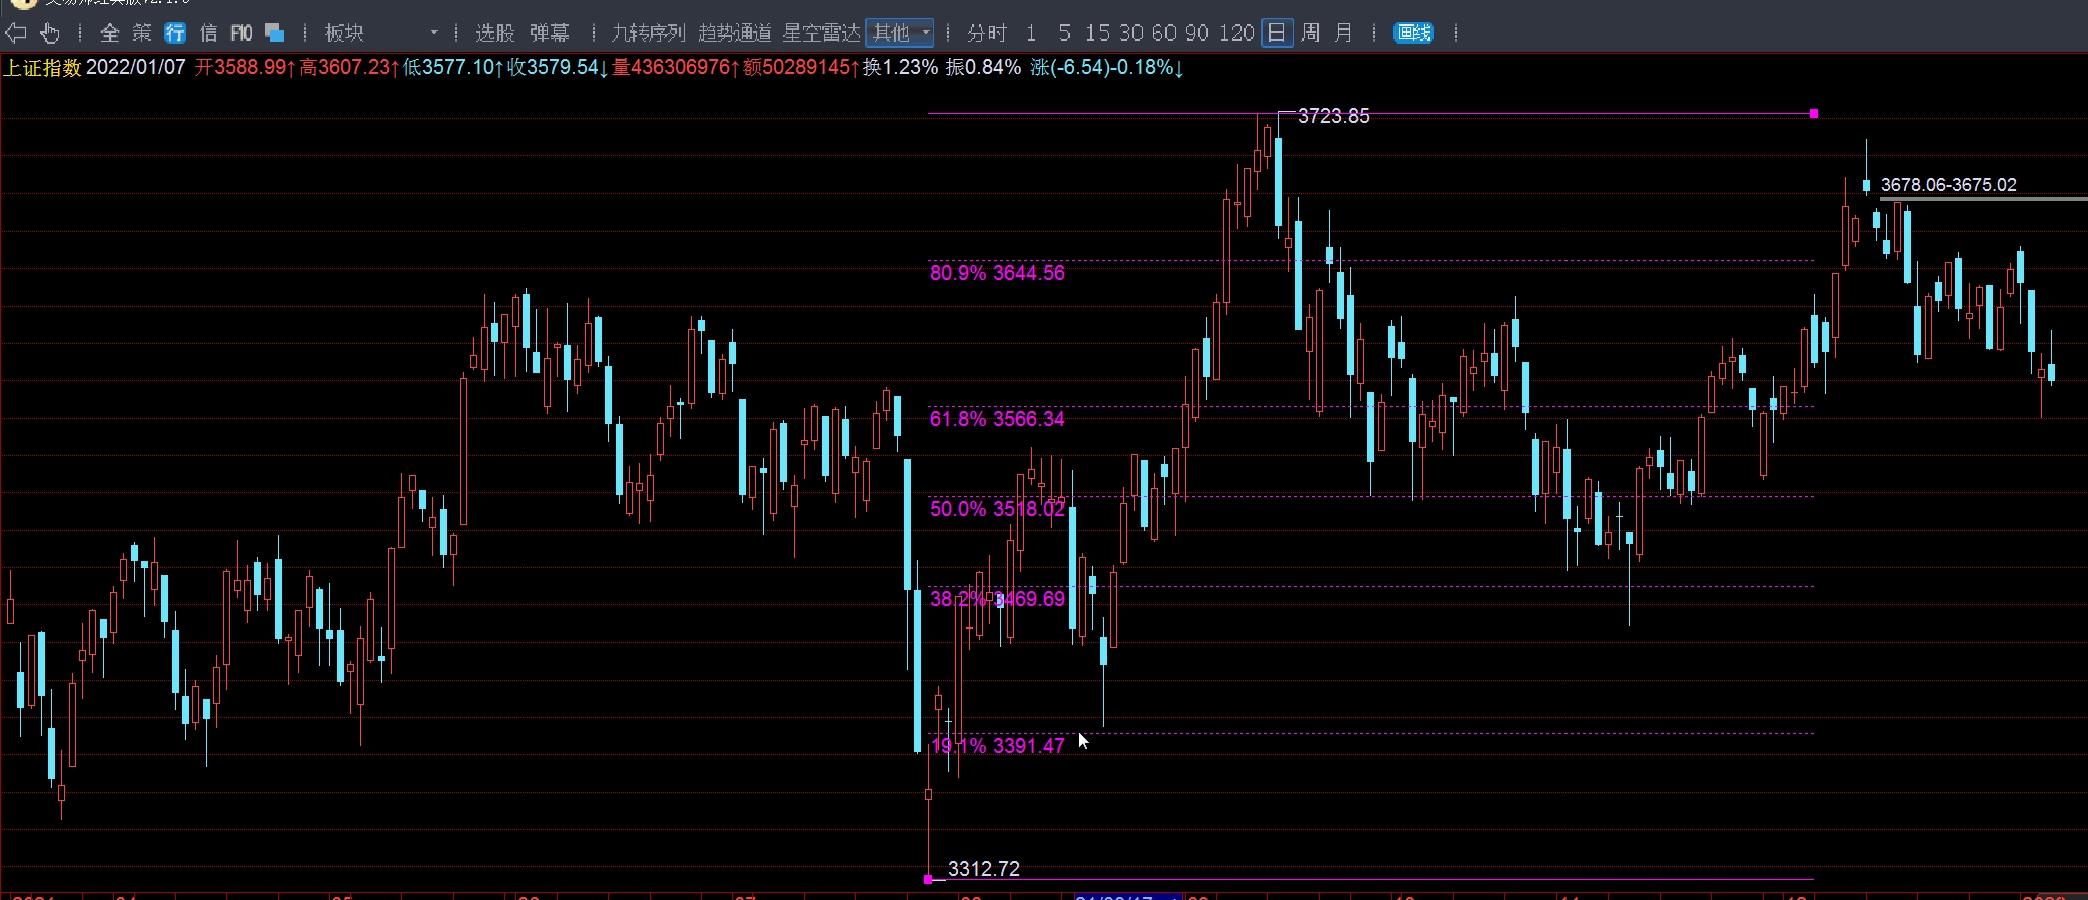
Task: Click the 量436306976 volume value
Action: pyautogui.click(x=674, y=67)
